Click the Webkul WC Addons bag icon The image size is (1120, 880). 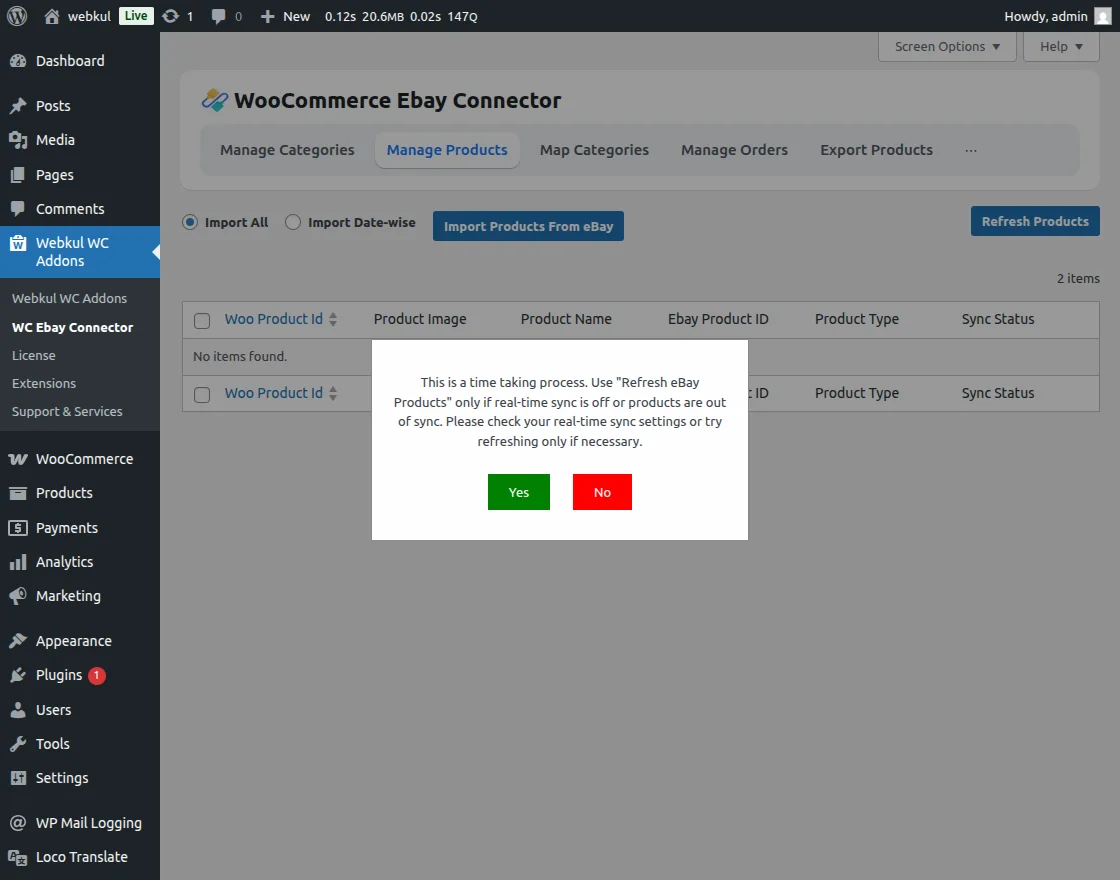[x=18, y=244]
